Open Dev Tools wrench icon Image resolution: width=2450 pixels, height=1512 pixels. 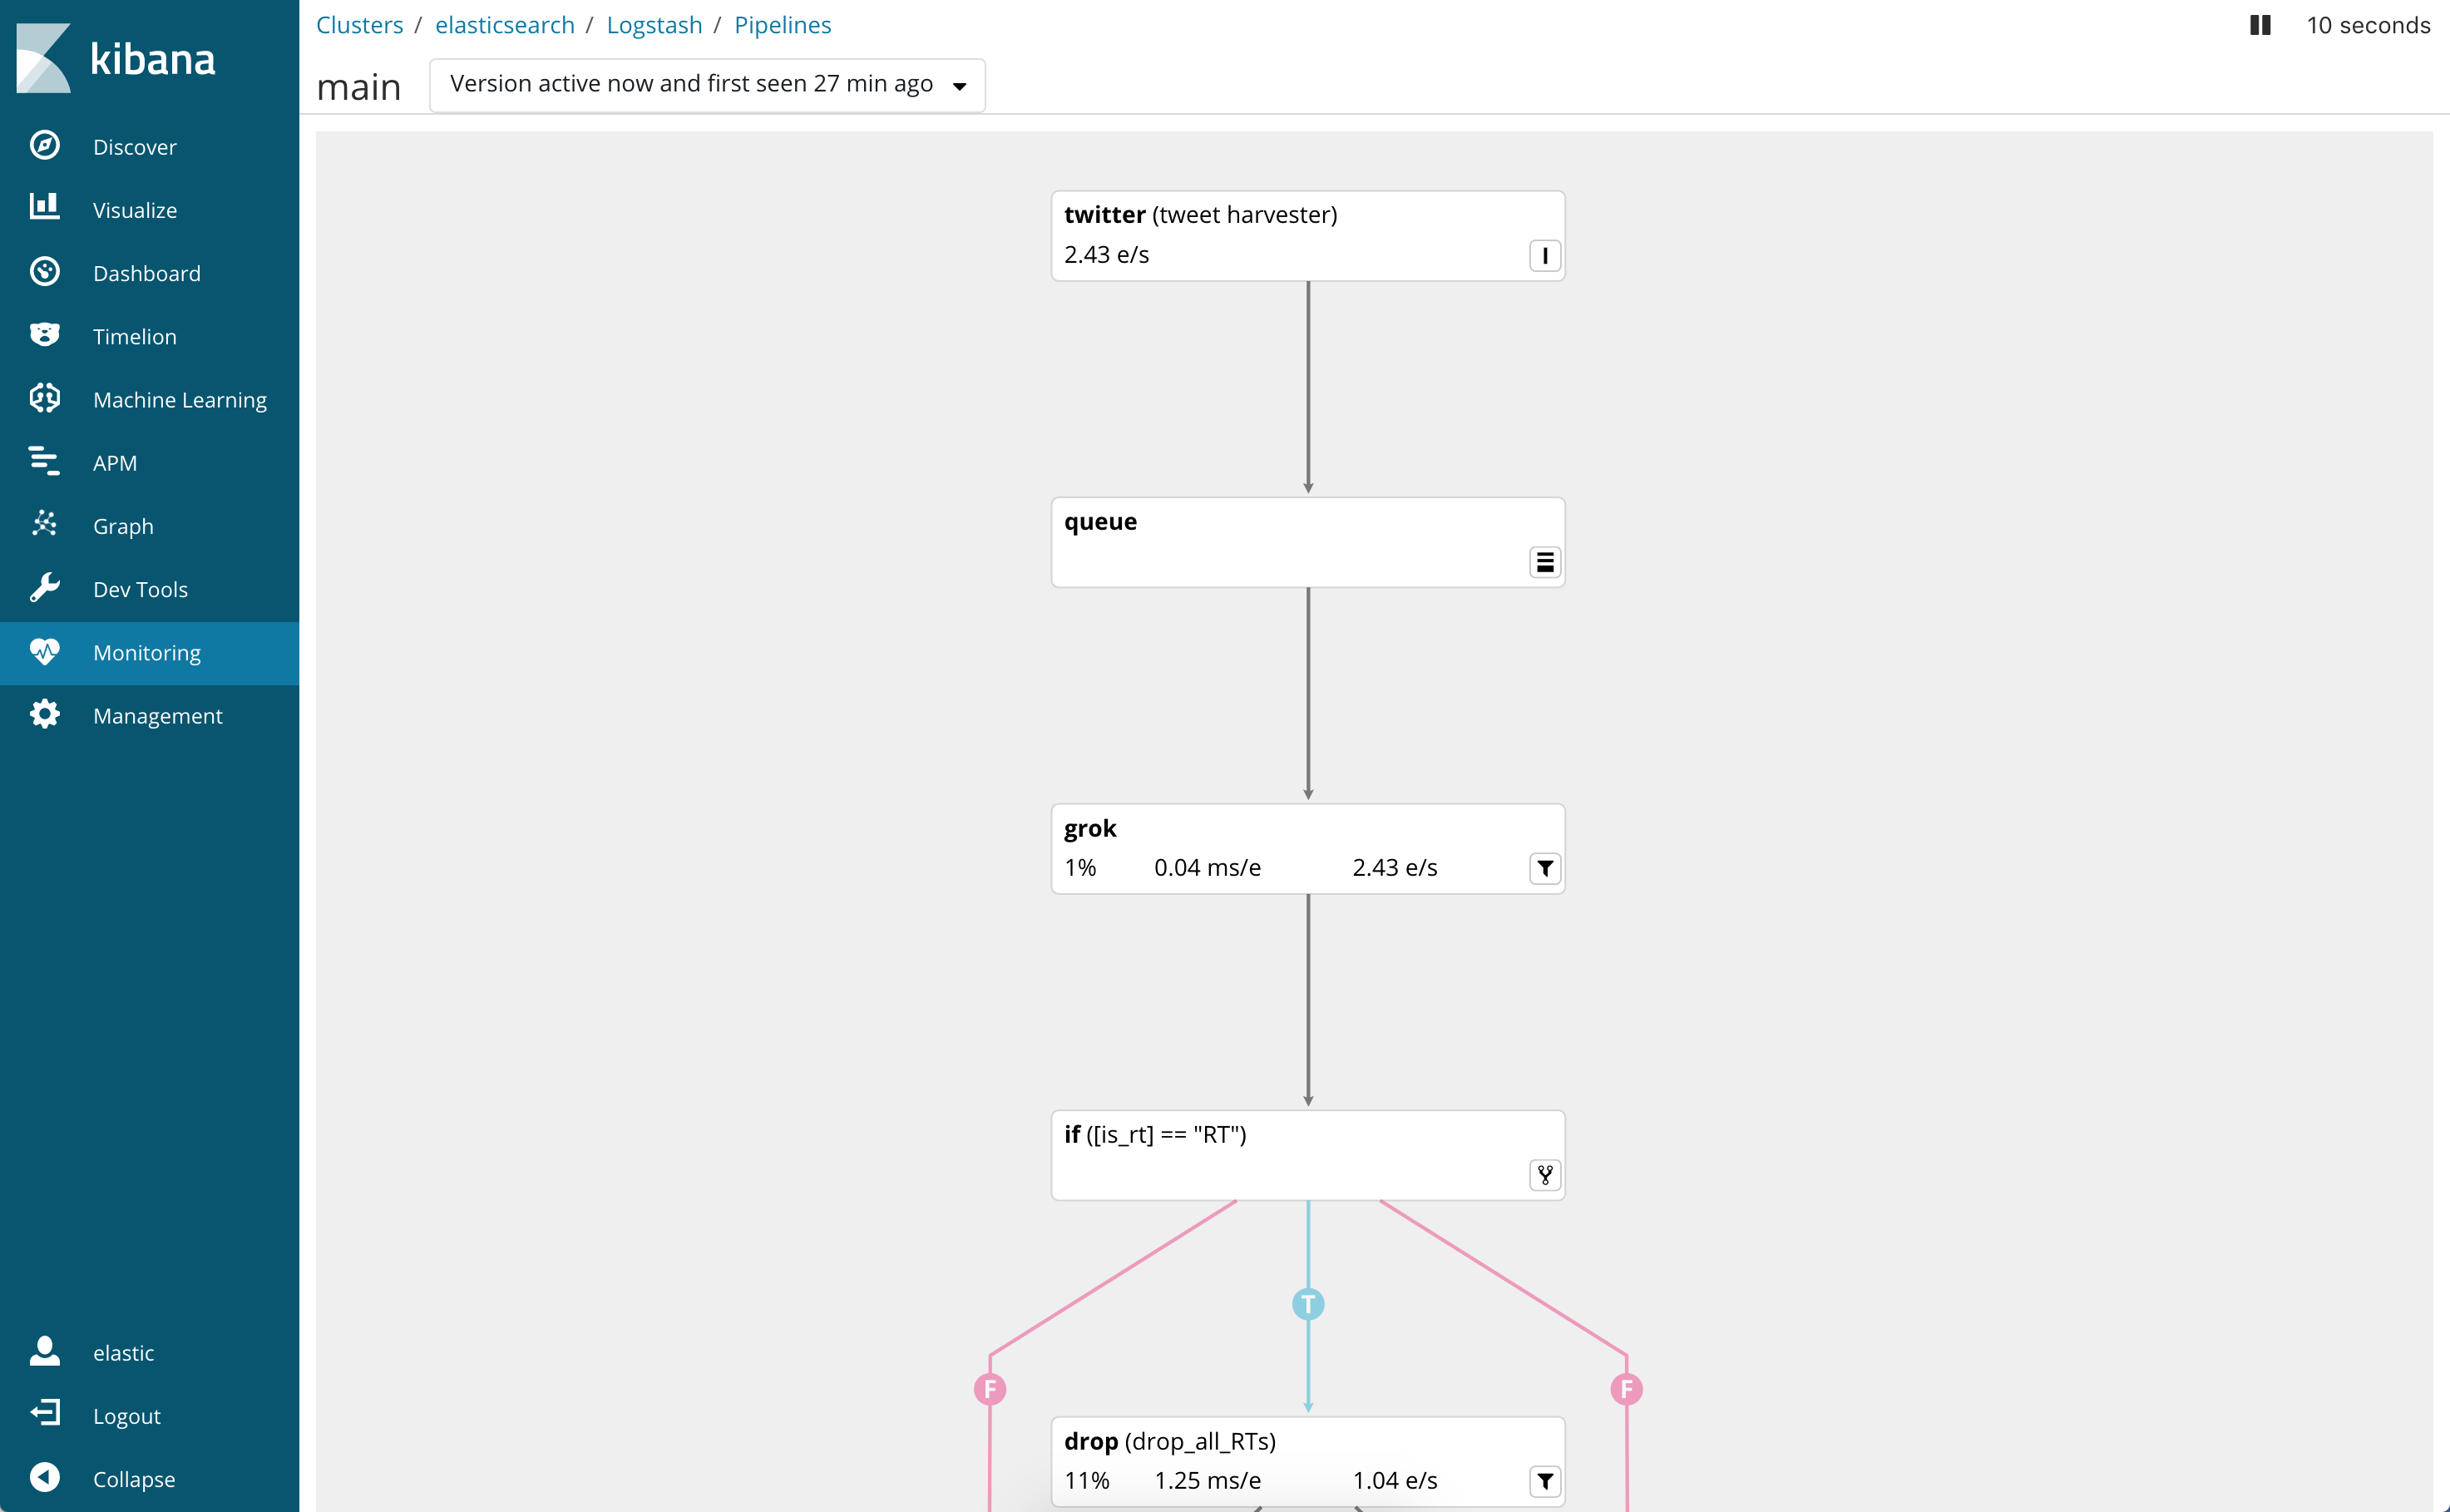point(45,588)
